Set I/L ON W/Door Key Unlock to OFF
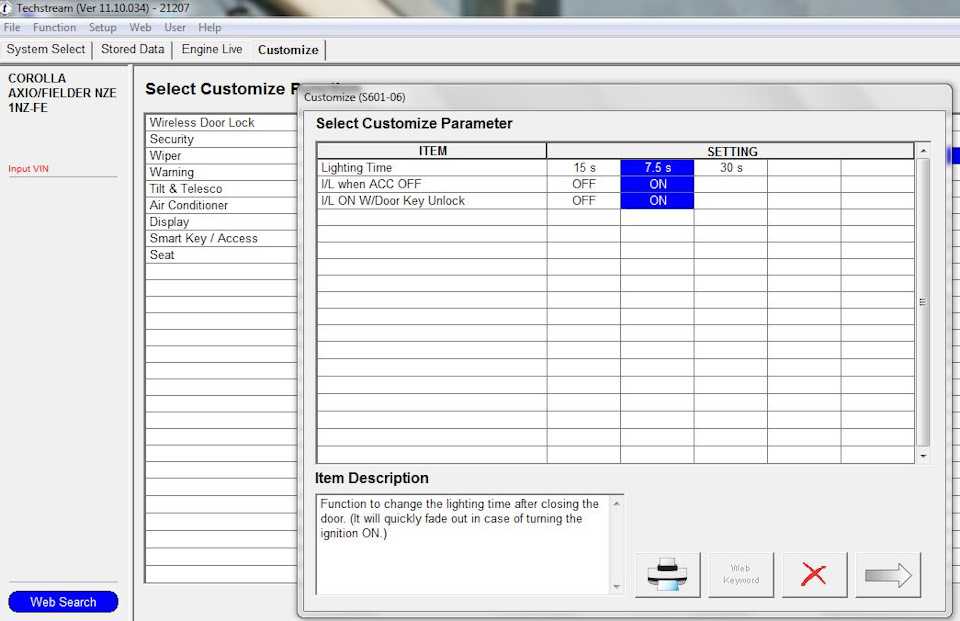This screenshot has height=621, width=960. pyautogui.click(x=584, y=200)
